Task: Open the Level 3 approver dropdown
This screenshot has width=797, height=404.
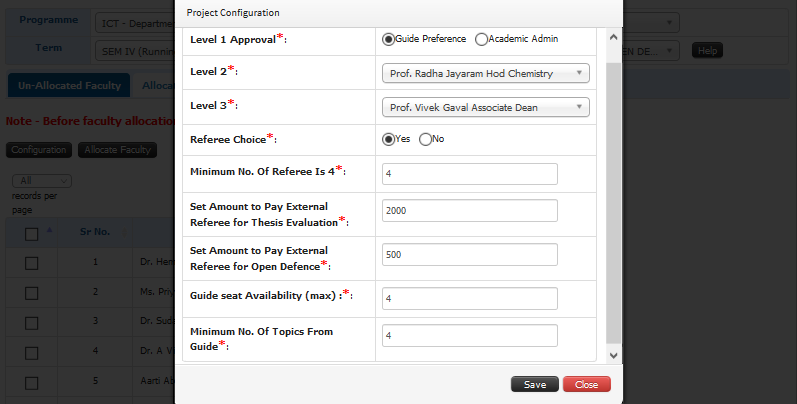Action: (485, 107)
